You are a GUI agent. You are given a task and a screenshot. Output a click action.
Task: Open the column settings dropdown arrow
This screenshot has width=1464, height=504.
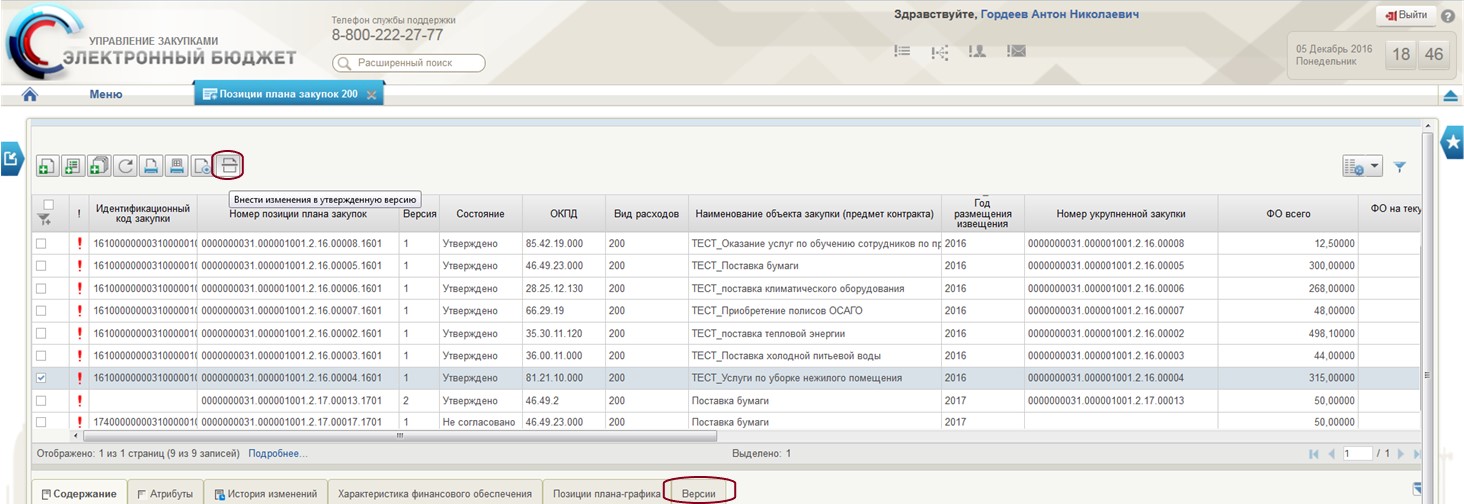point(1375,168)
